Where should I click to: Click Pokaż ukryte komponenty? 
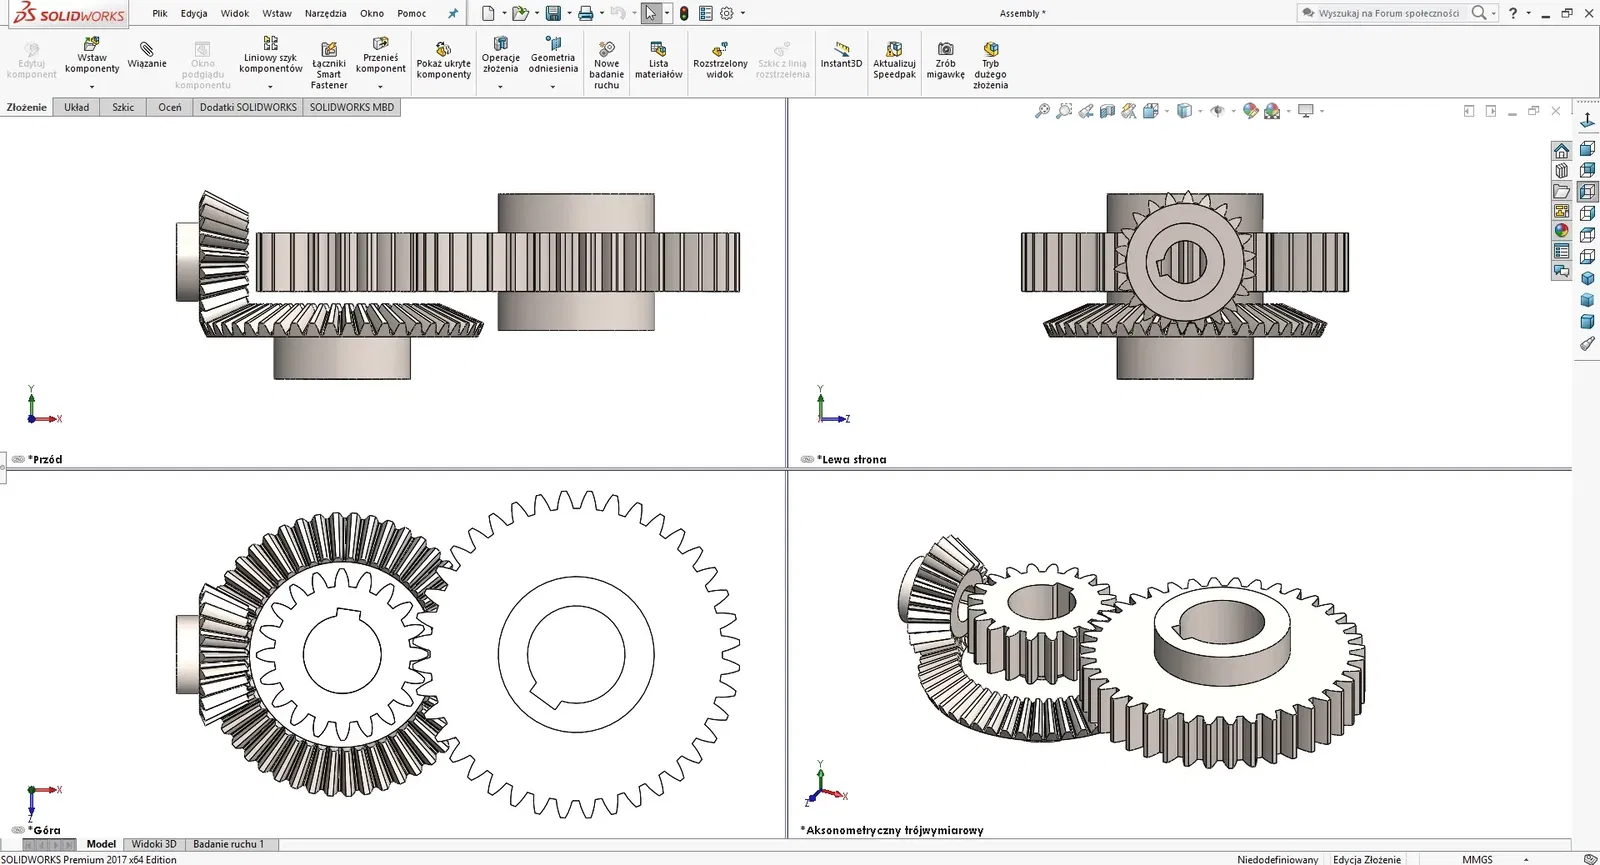(x=443, y=61)
